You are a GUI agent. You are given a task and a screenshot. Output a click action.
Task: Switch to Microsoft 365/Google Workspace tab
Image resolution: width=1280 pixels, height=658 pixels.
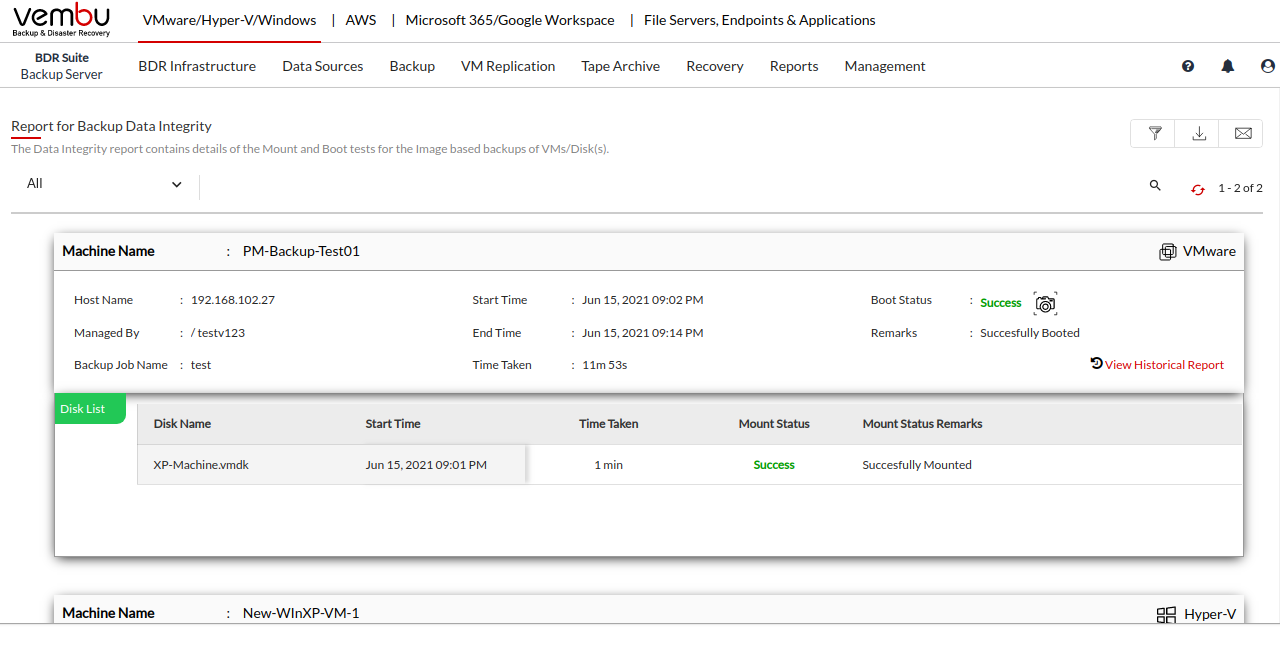click(510, 20)
